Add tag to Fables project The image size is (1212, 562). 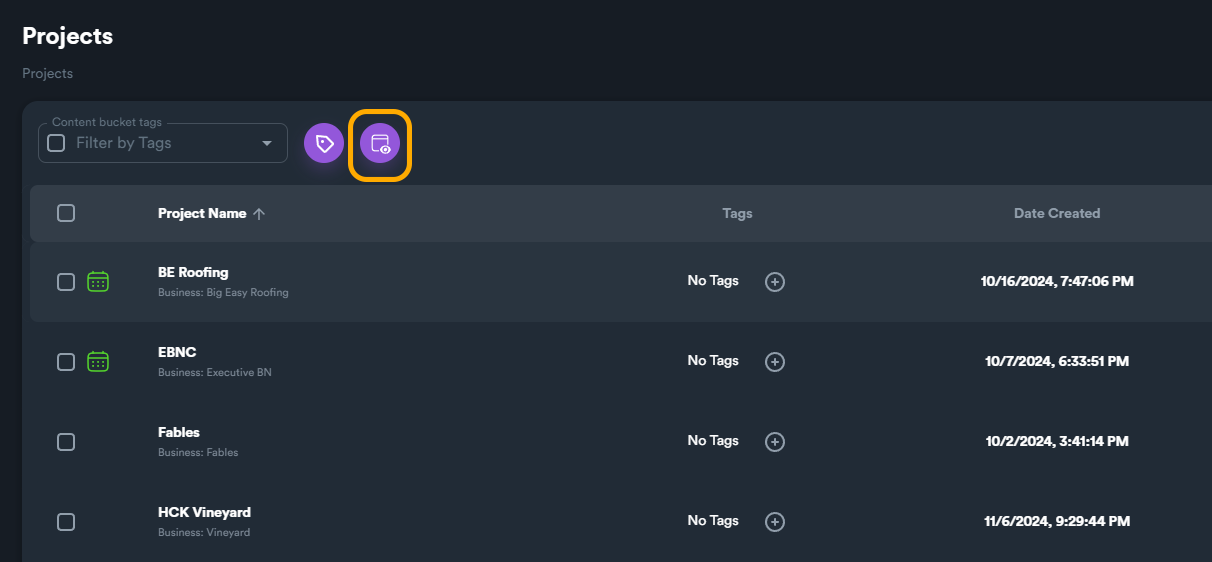tap(775, 442)
